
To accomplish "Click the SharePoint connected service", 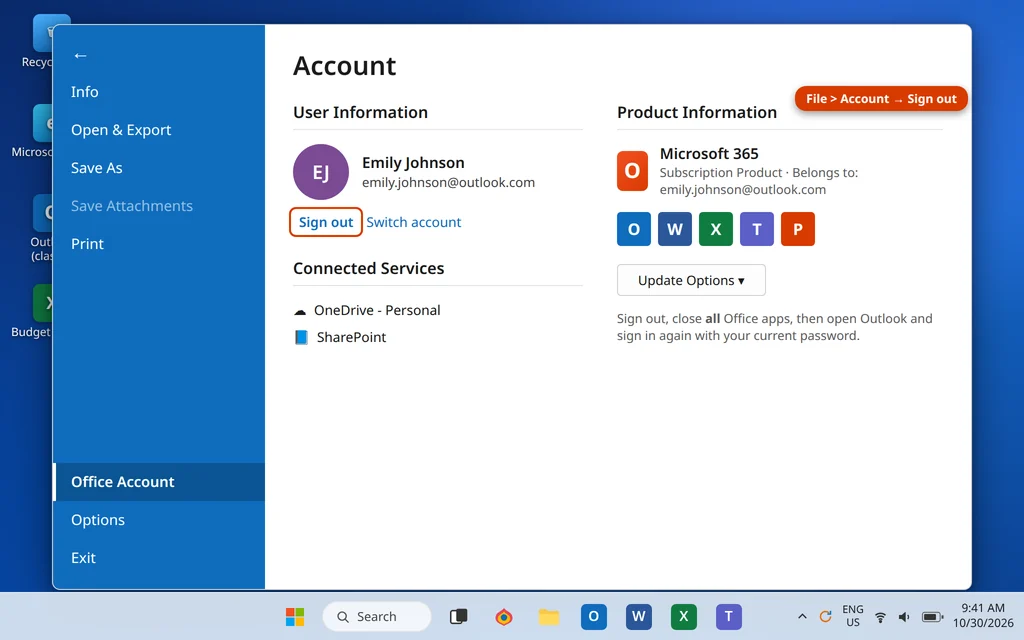I will click(351, 338).
